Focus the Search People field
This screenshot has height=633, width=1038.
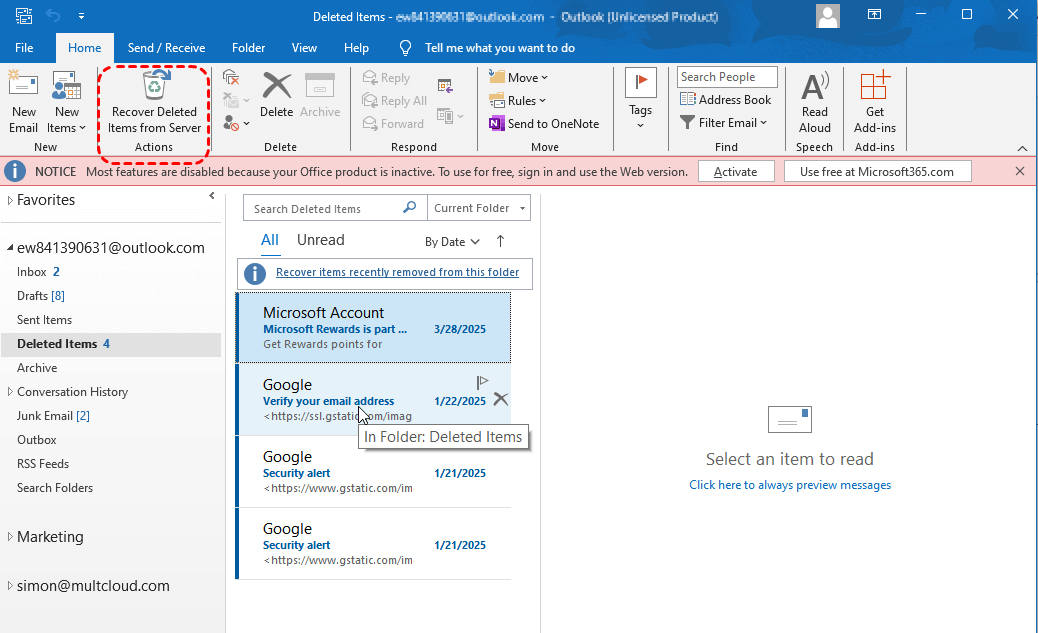[x=727, y=77]
